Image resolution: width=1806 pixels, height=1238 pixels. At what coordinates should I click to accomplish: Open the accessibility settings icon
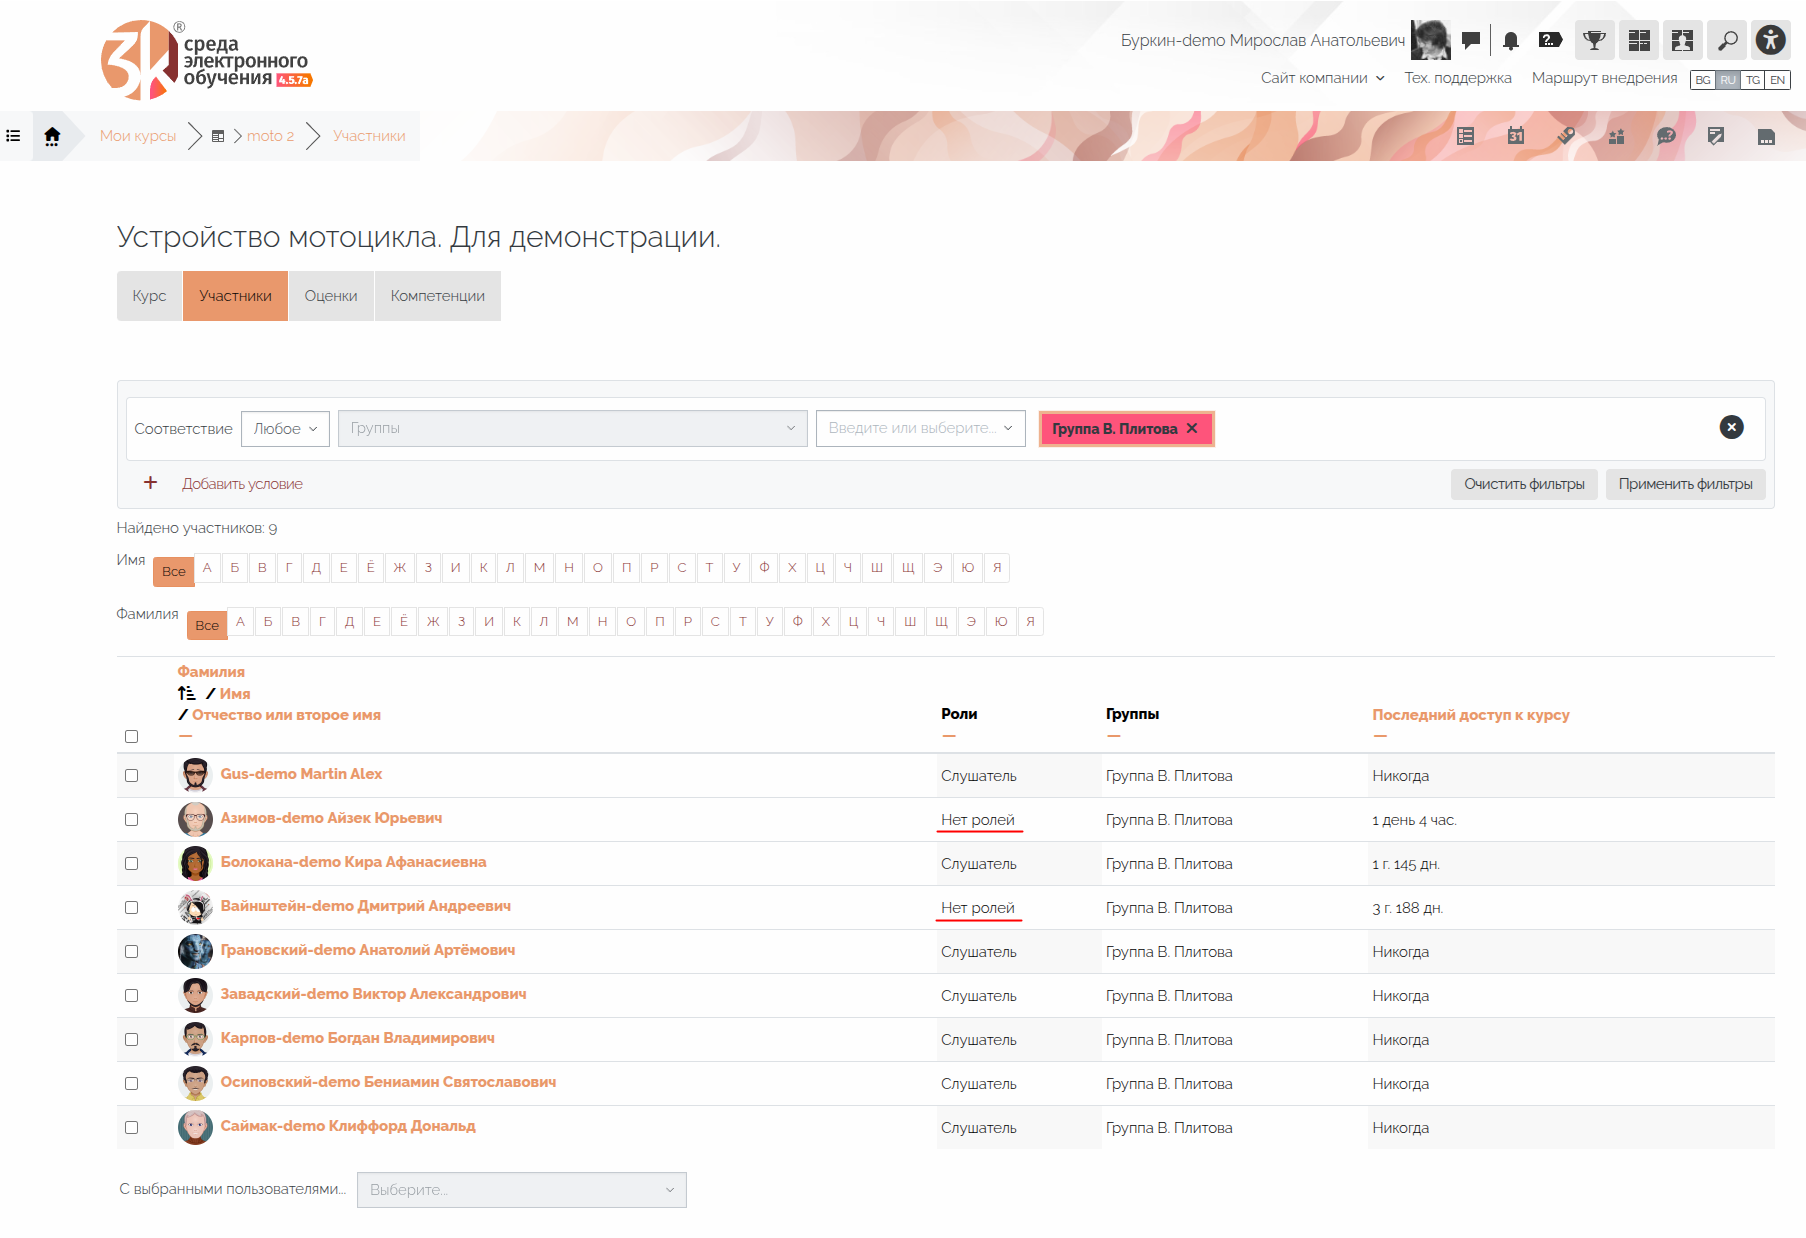[x=1770, y=40]
